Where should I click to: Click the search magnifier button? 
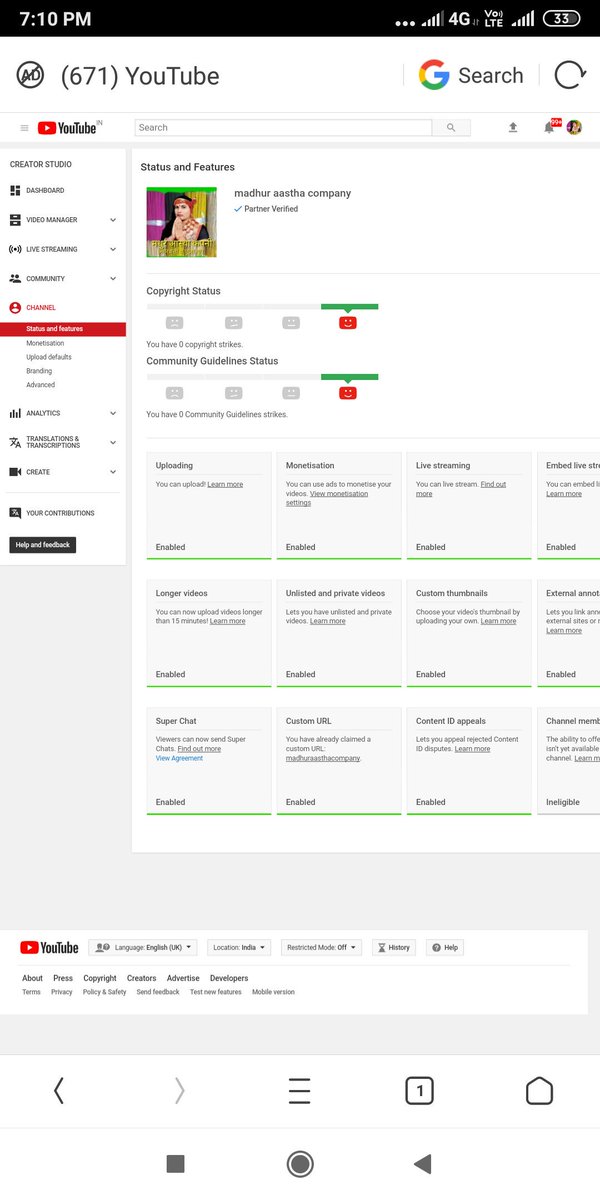tap(451, 128)
